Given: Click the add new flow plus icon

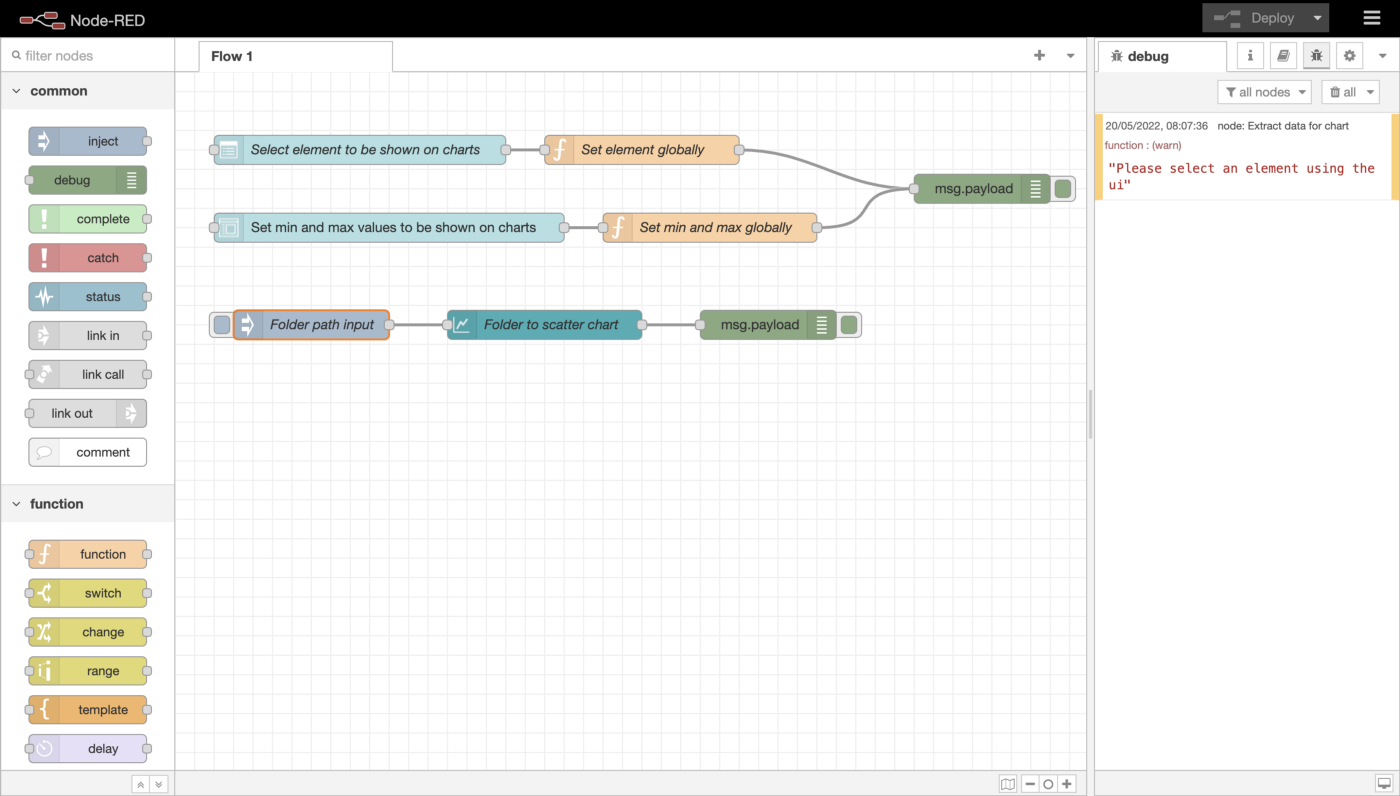Looking at the screenshot, I should point(1039,56).
